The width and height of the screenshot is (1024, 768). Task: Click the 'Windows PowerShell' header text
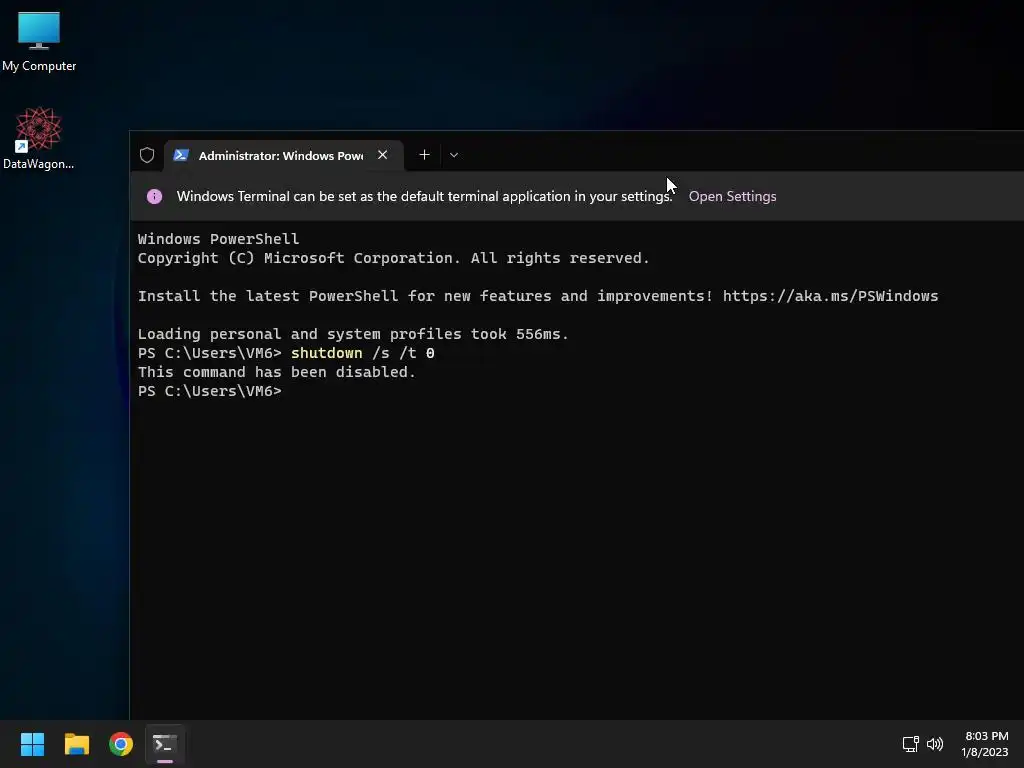coord(218,239)
